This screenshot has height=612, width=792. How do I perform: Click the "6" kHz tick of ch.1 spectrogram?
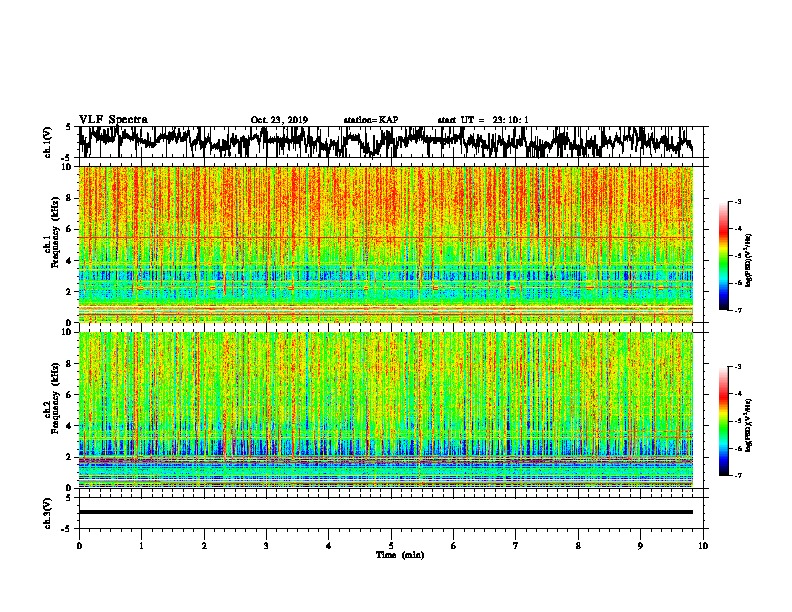pos(70,229)
